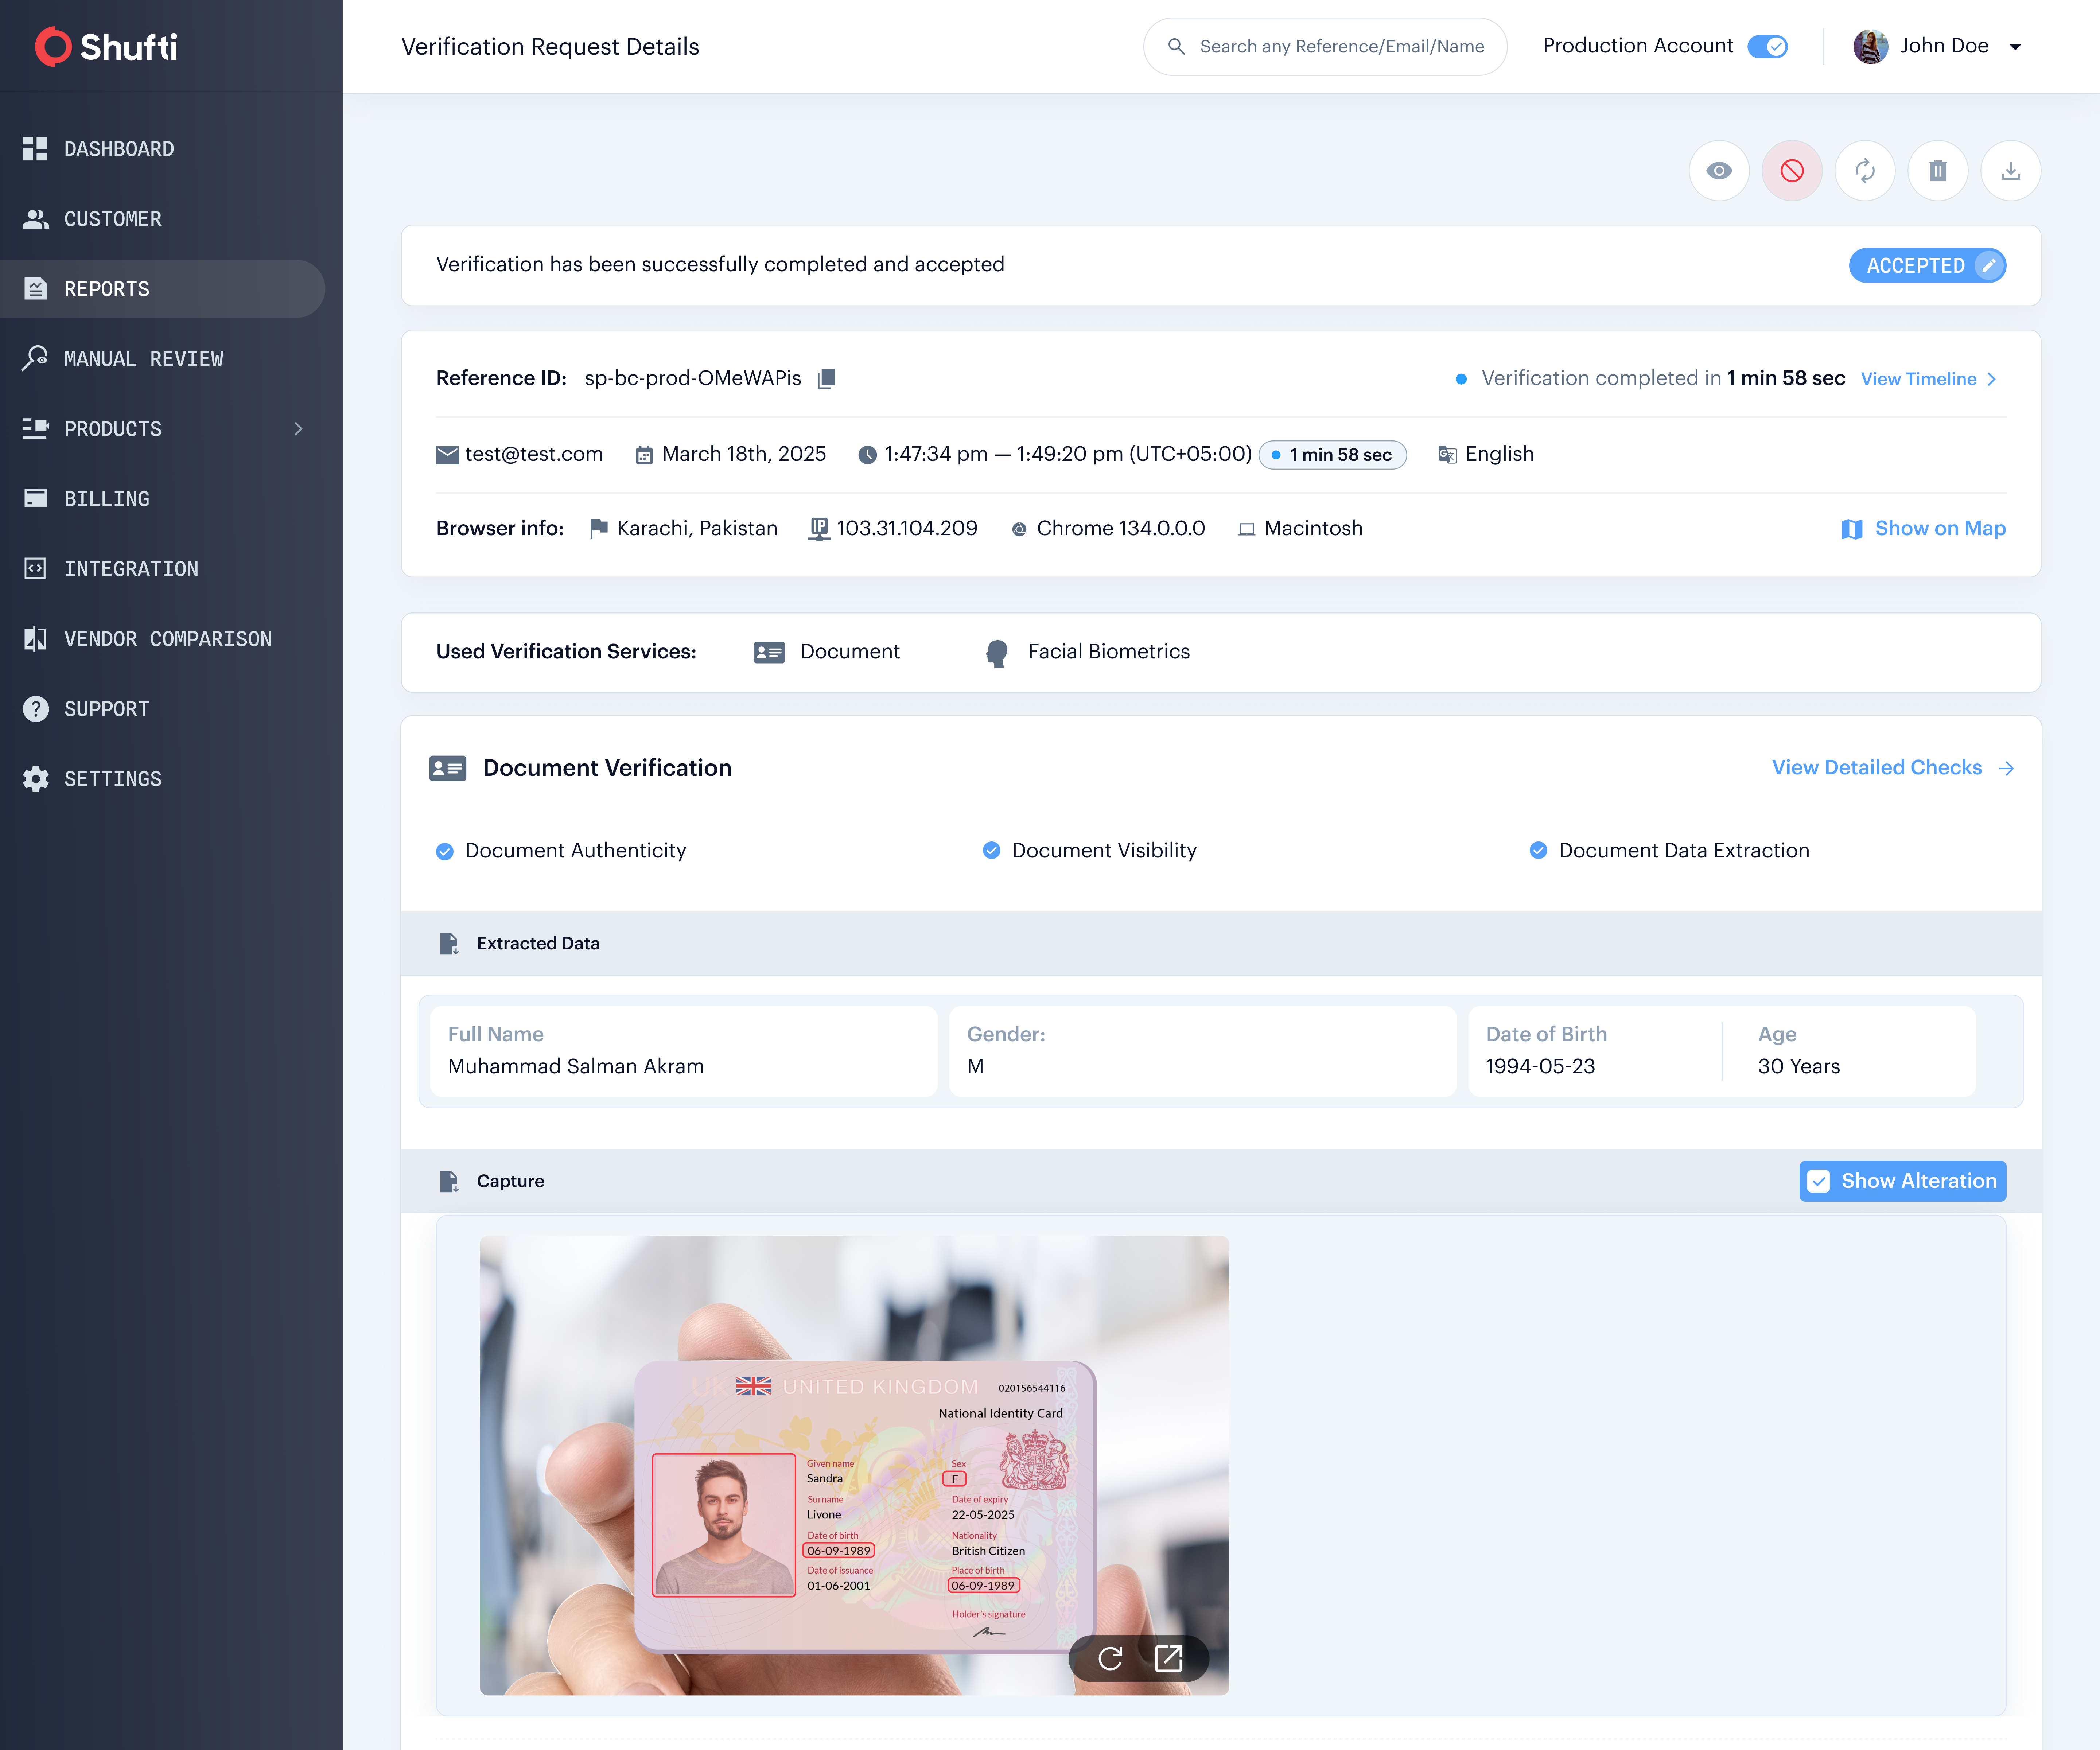Click the red decline/block icon button

point(1792,171)
